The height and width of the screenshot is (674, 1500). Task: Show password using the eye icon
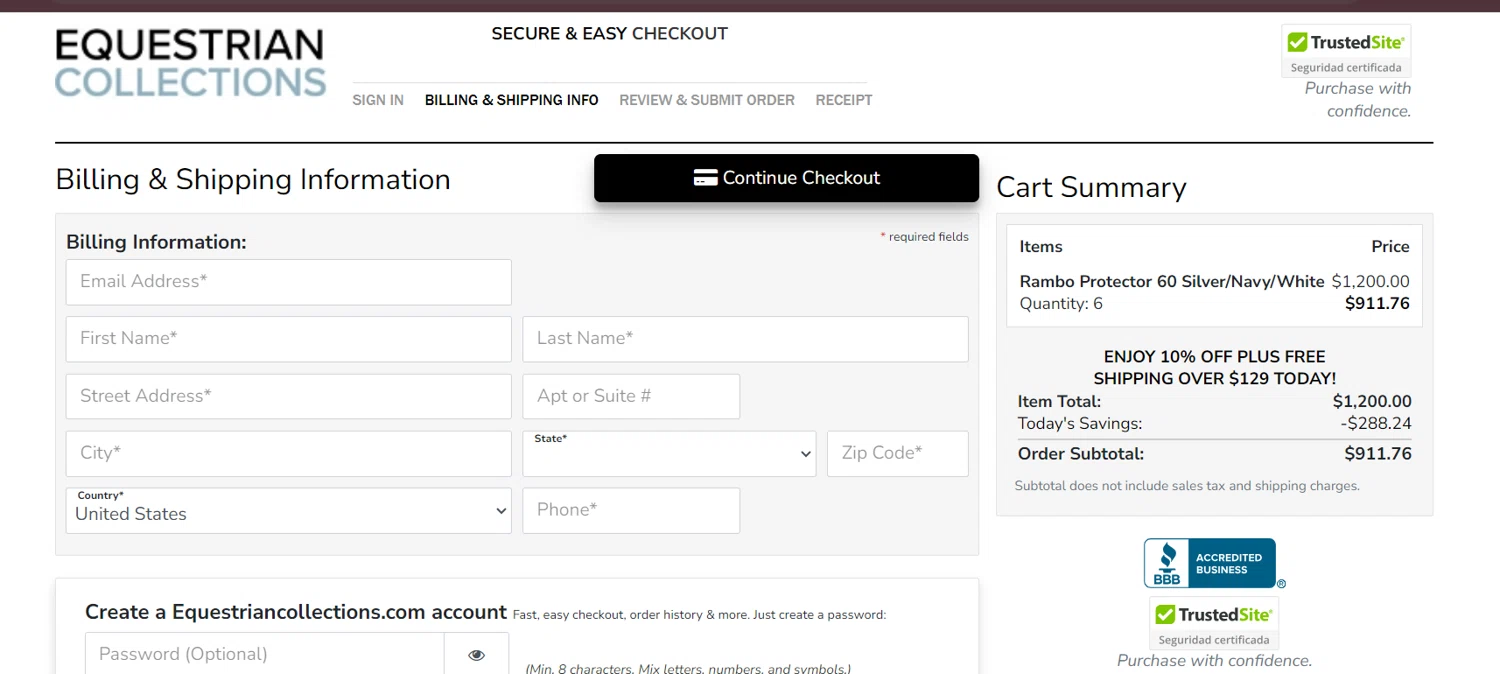pyautogui.click(x=476, y=655)
